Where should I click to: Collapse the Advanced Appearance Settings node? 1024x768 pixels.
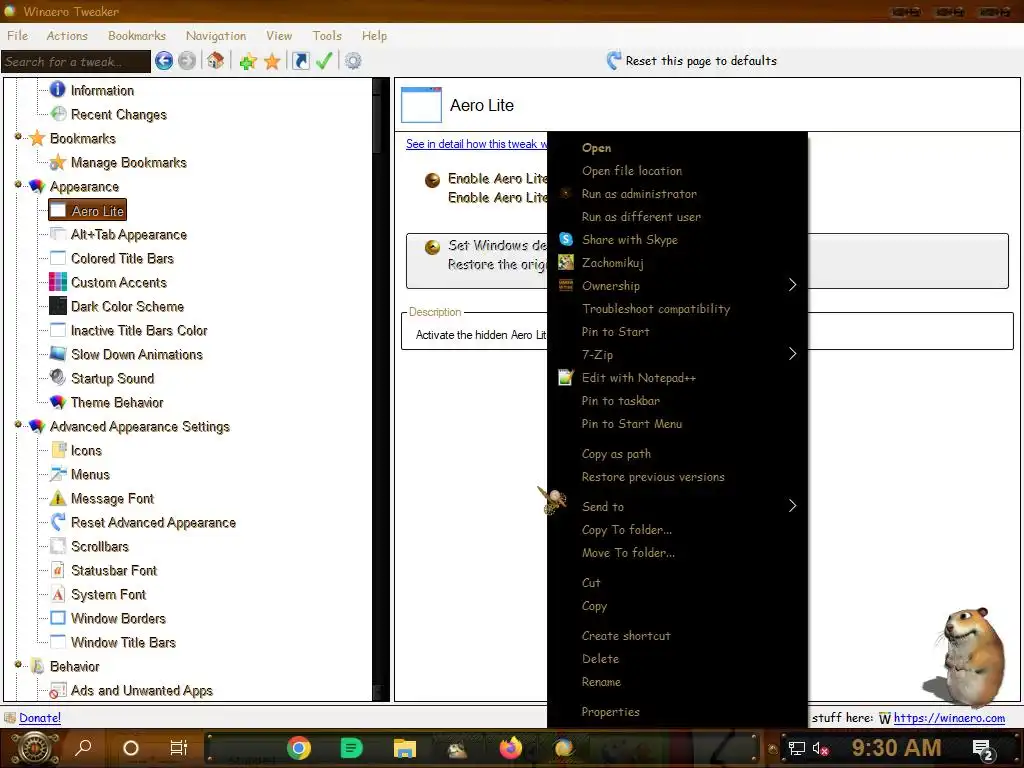tap(18, 425)
